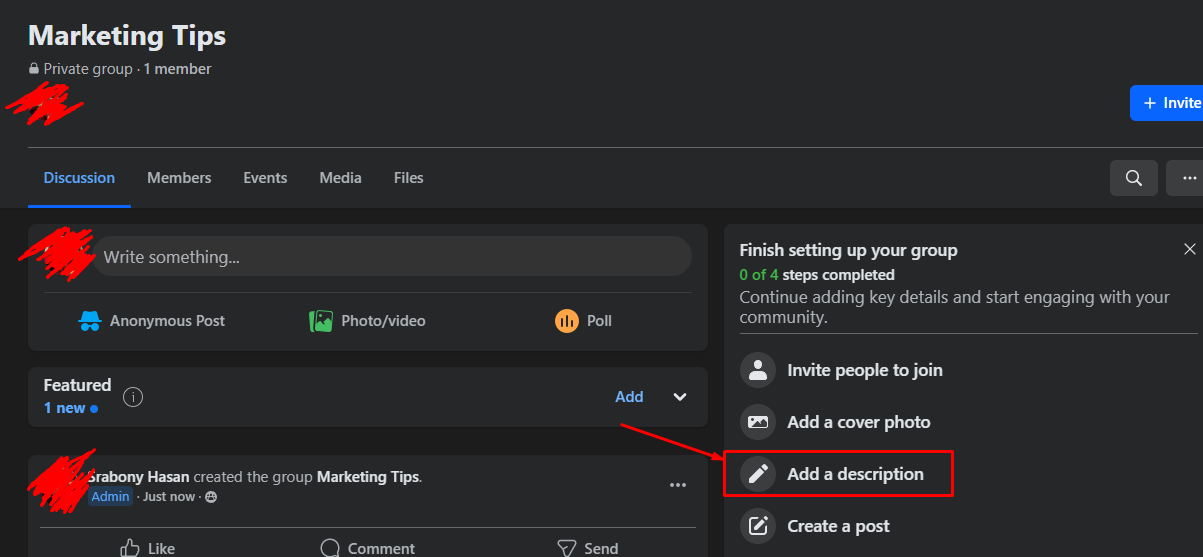Image resolution: width=1203 pixels, height=557 pixels.
Task: Open the three-dot group options menu
Action: pyautogui.click(x=1188, y=178)
